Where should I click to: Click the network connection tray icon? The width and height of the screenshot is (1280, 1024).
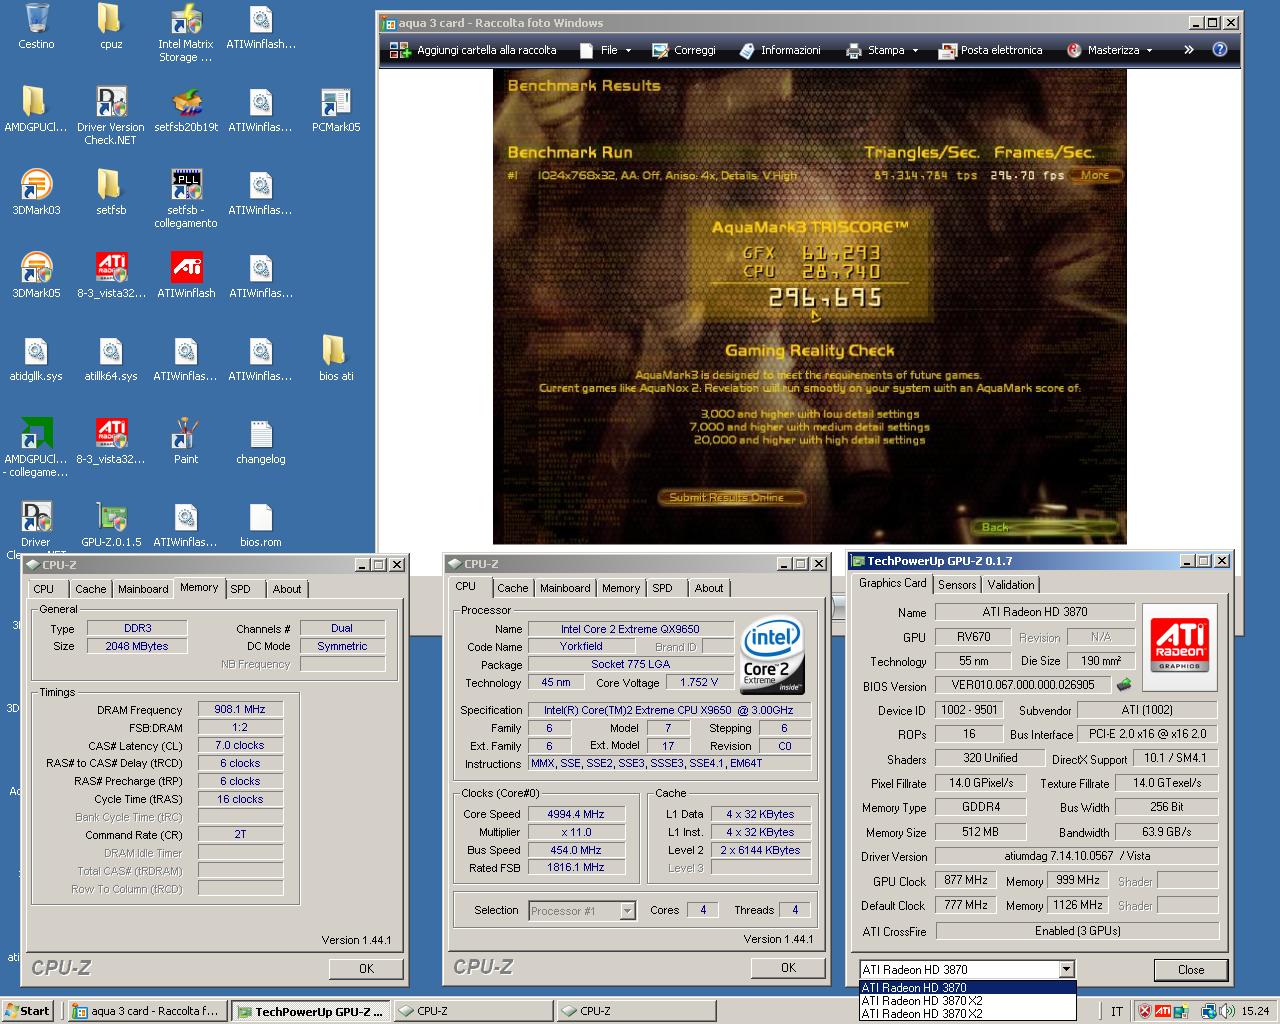coord(1209,1011)
